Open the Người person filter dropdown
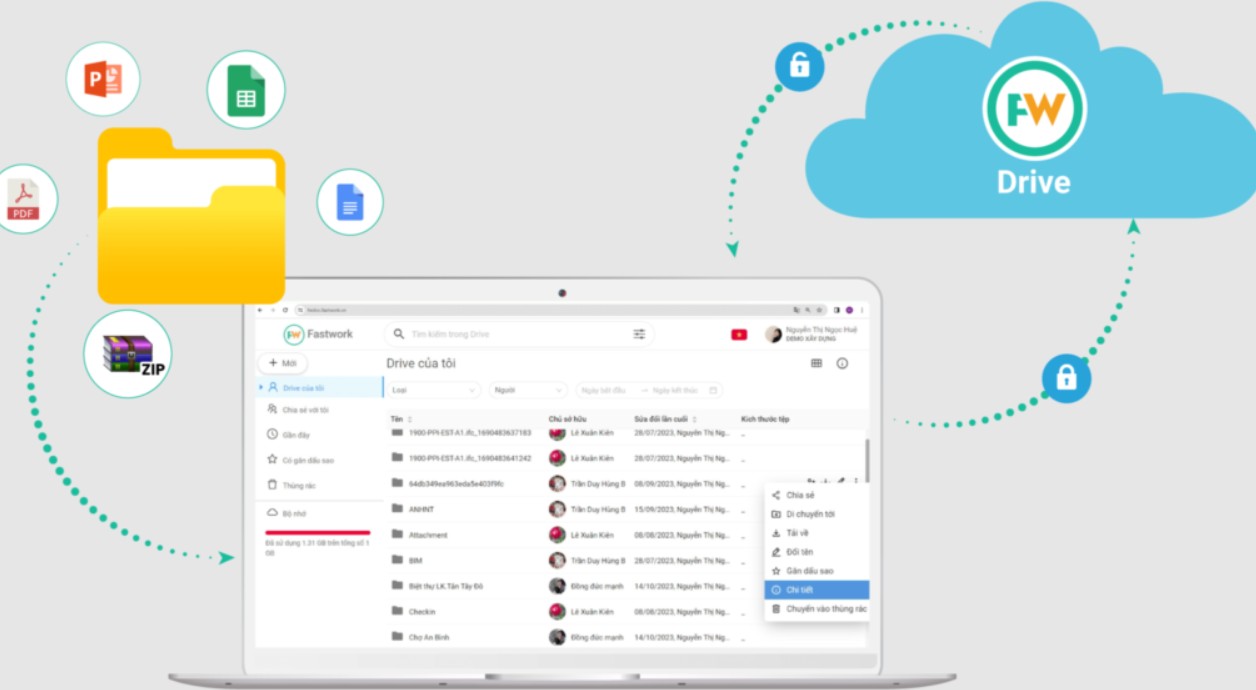1256x690 pixels. (x=528, y=390)
